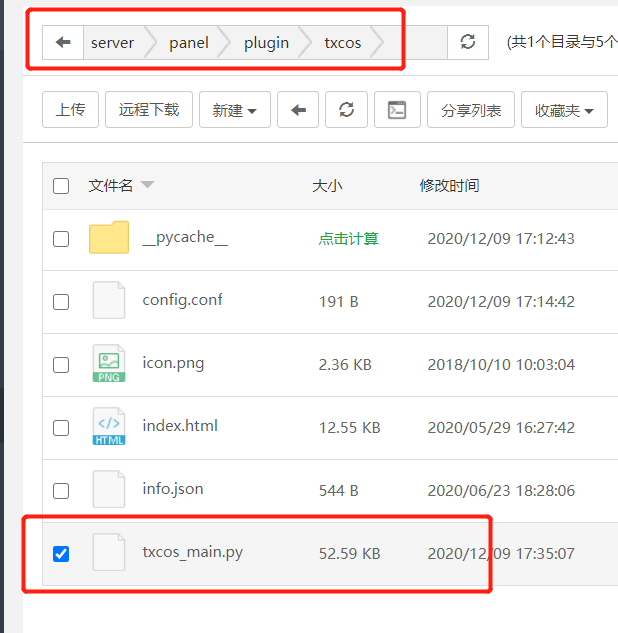
Task: Toggle the select-all checkbox in header
Action: pos(61,186)
